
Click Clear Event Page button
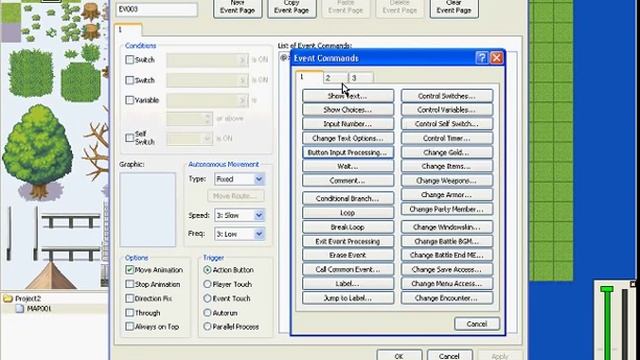[x=454, y=8]
